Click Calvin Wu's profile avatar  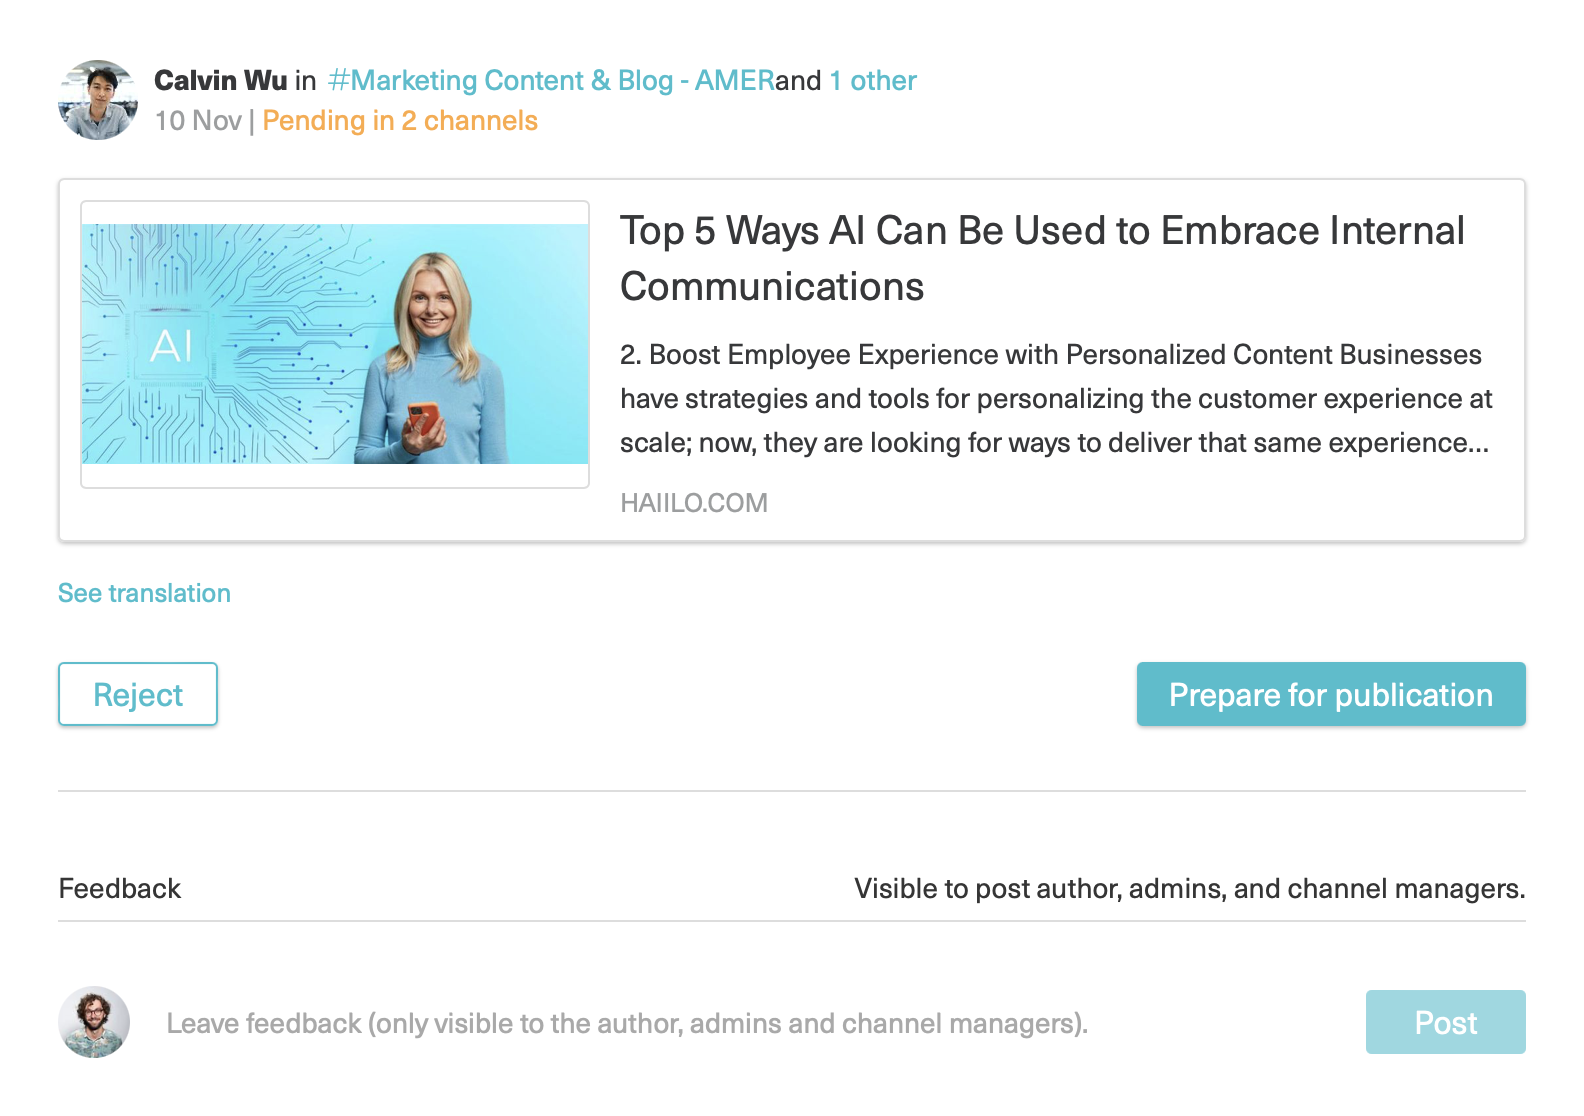98,100
